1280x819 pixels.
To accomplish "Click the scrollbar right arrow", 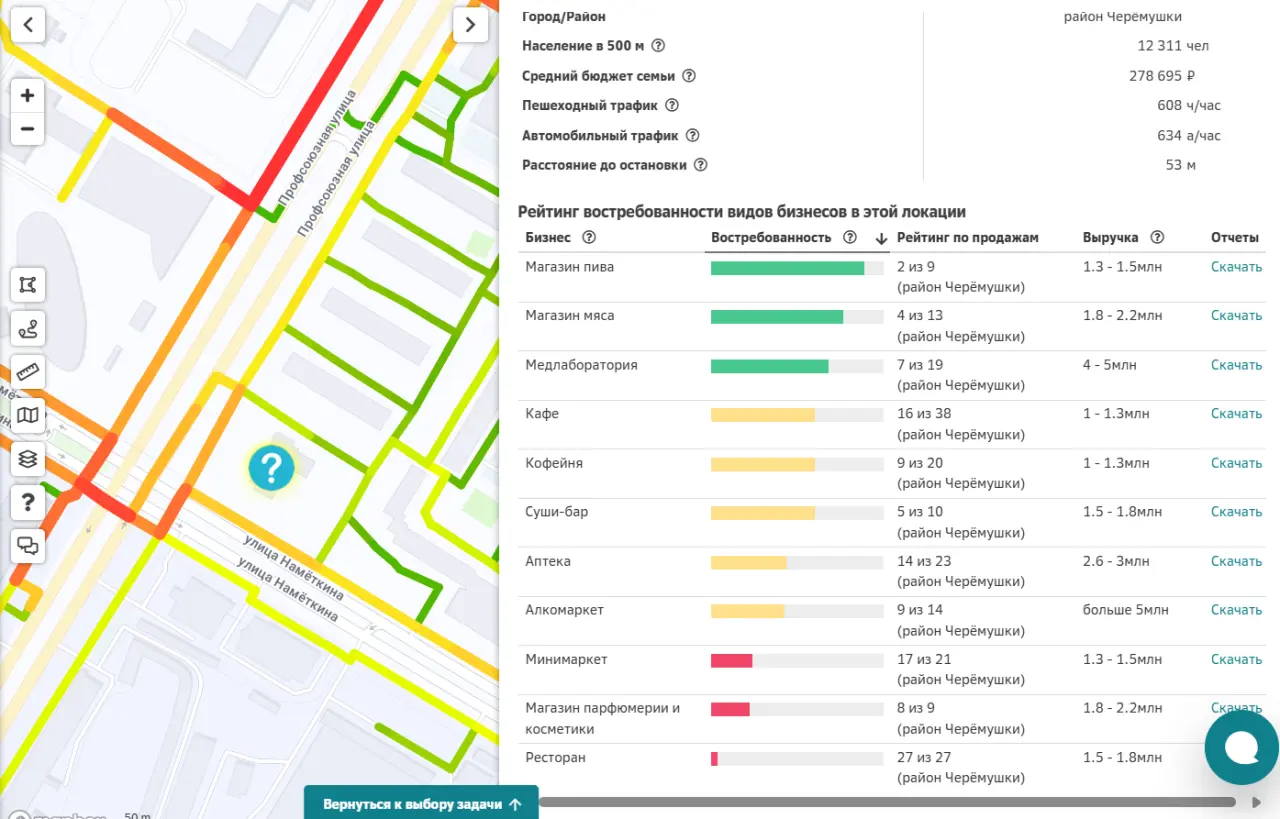I will [1256, 802].
